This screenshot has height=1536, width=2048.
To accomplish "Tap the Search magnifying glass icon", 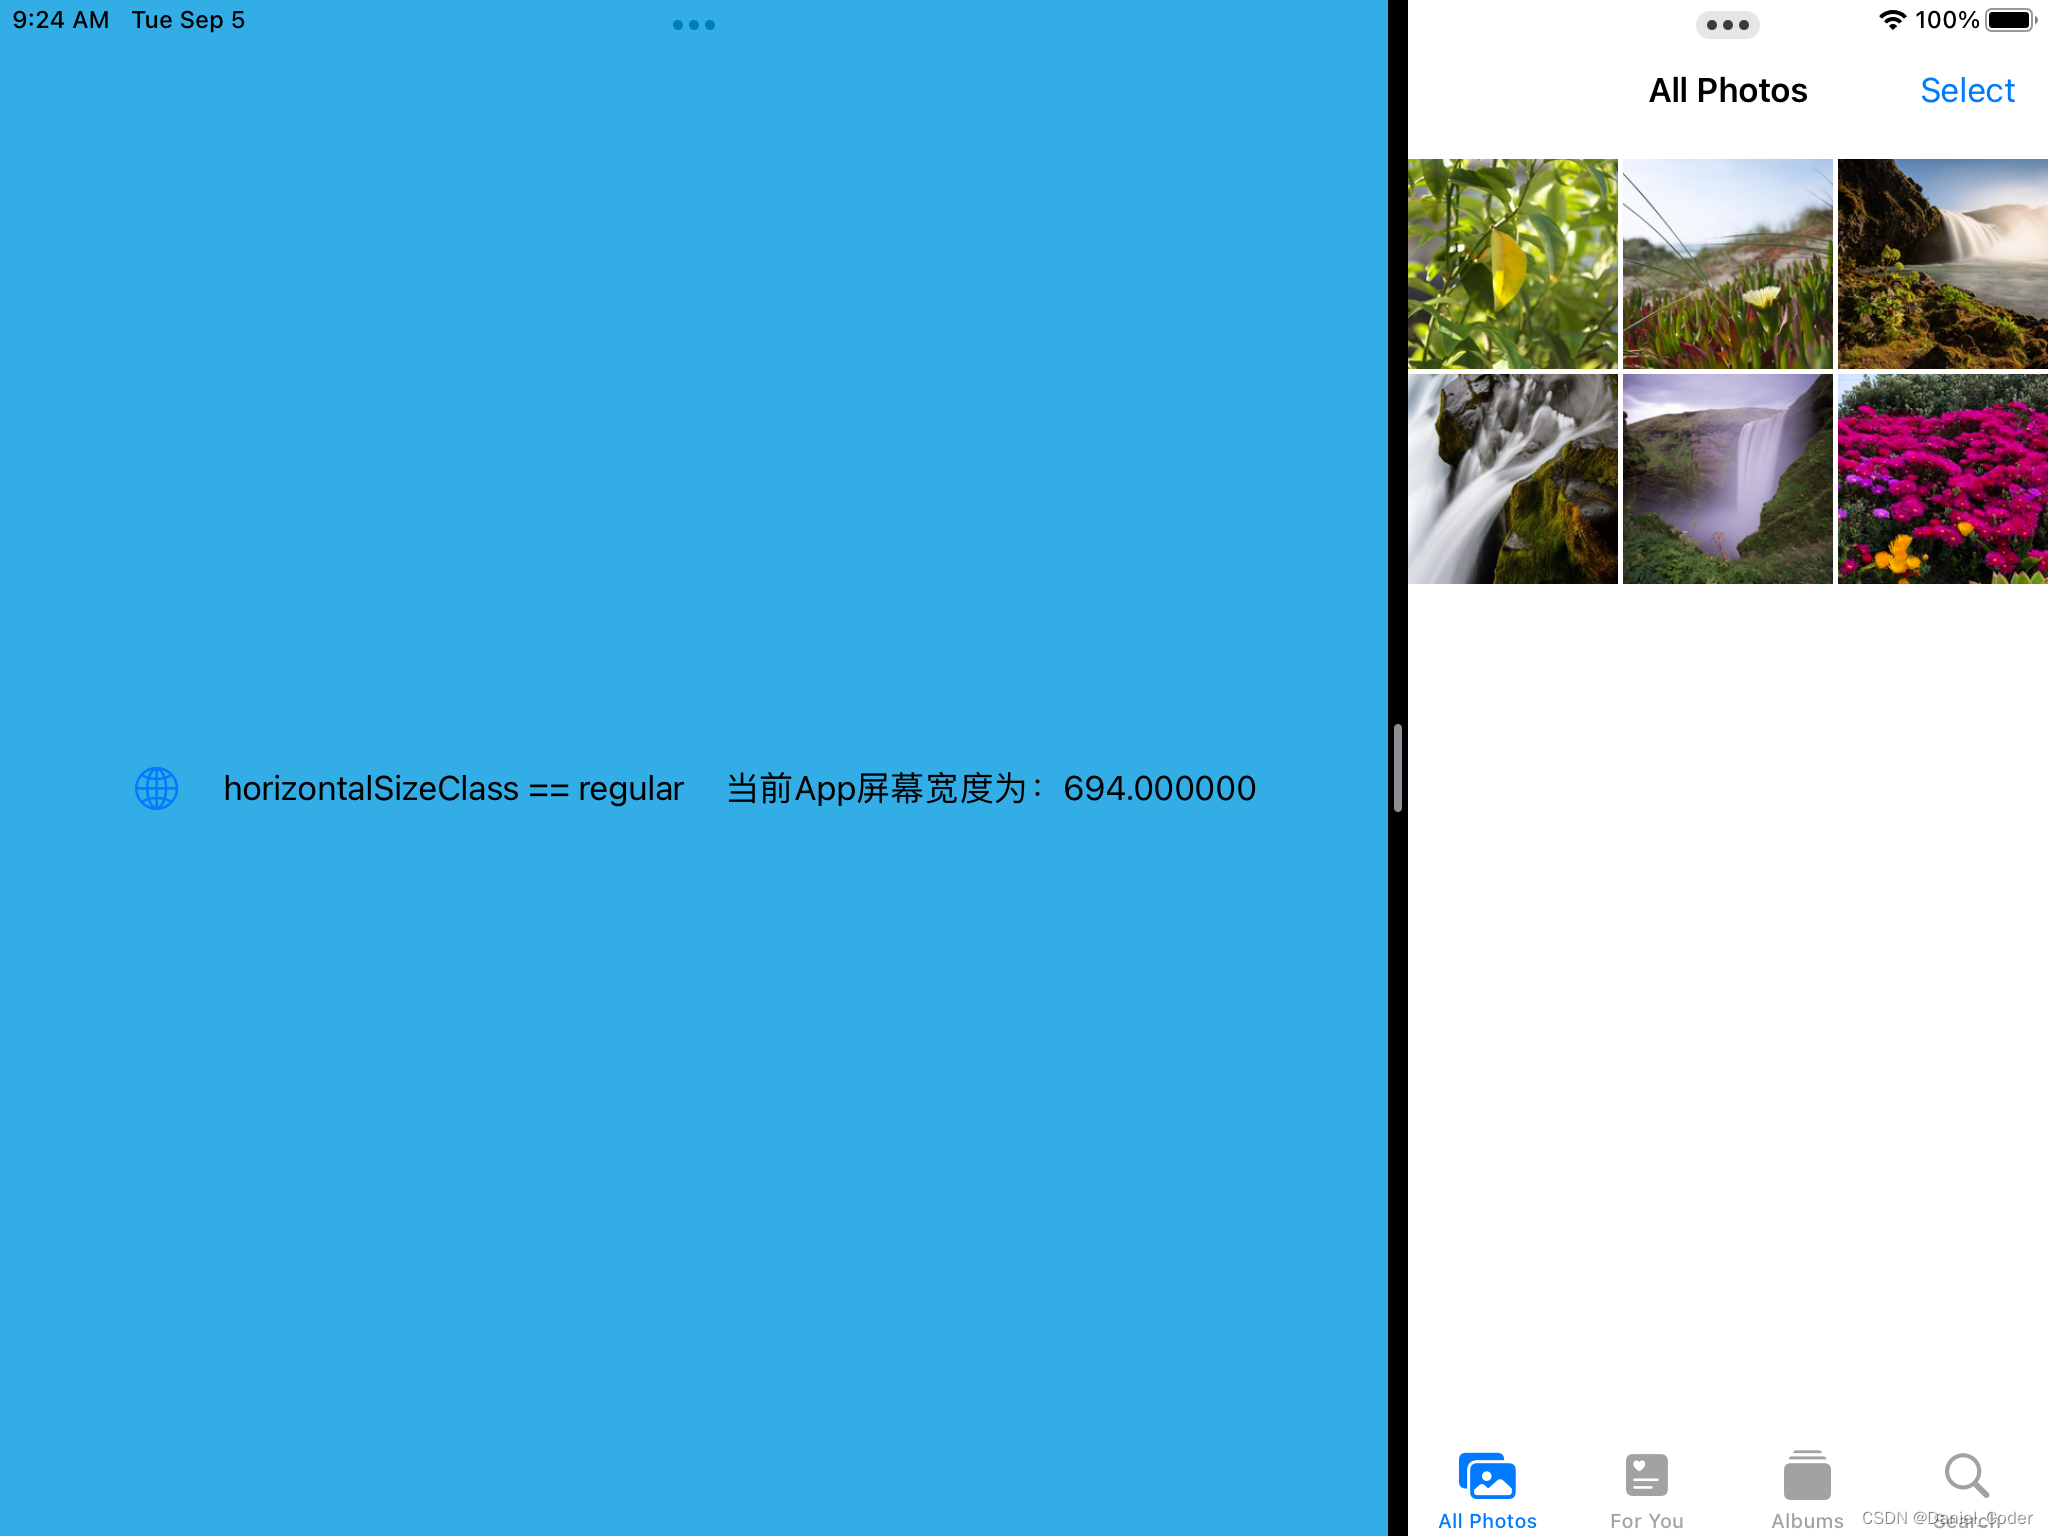I will point(1966,1475).
